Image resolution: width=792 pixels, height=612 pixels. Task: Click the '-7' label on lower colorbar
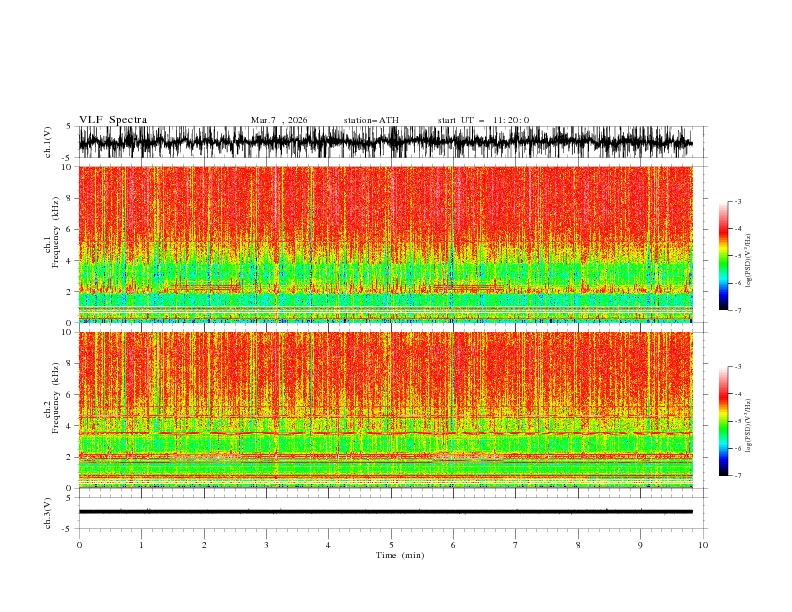pos(738,475)
